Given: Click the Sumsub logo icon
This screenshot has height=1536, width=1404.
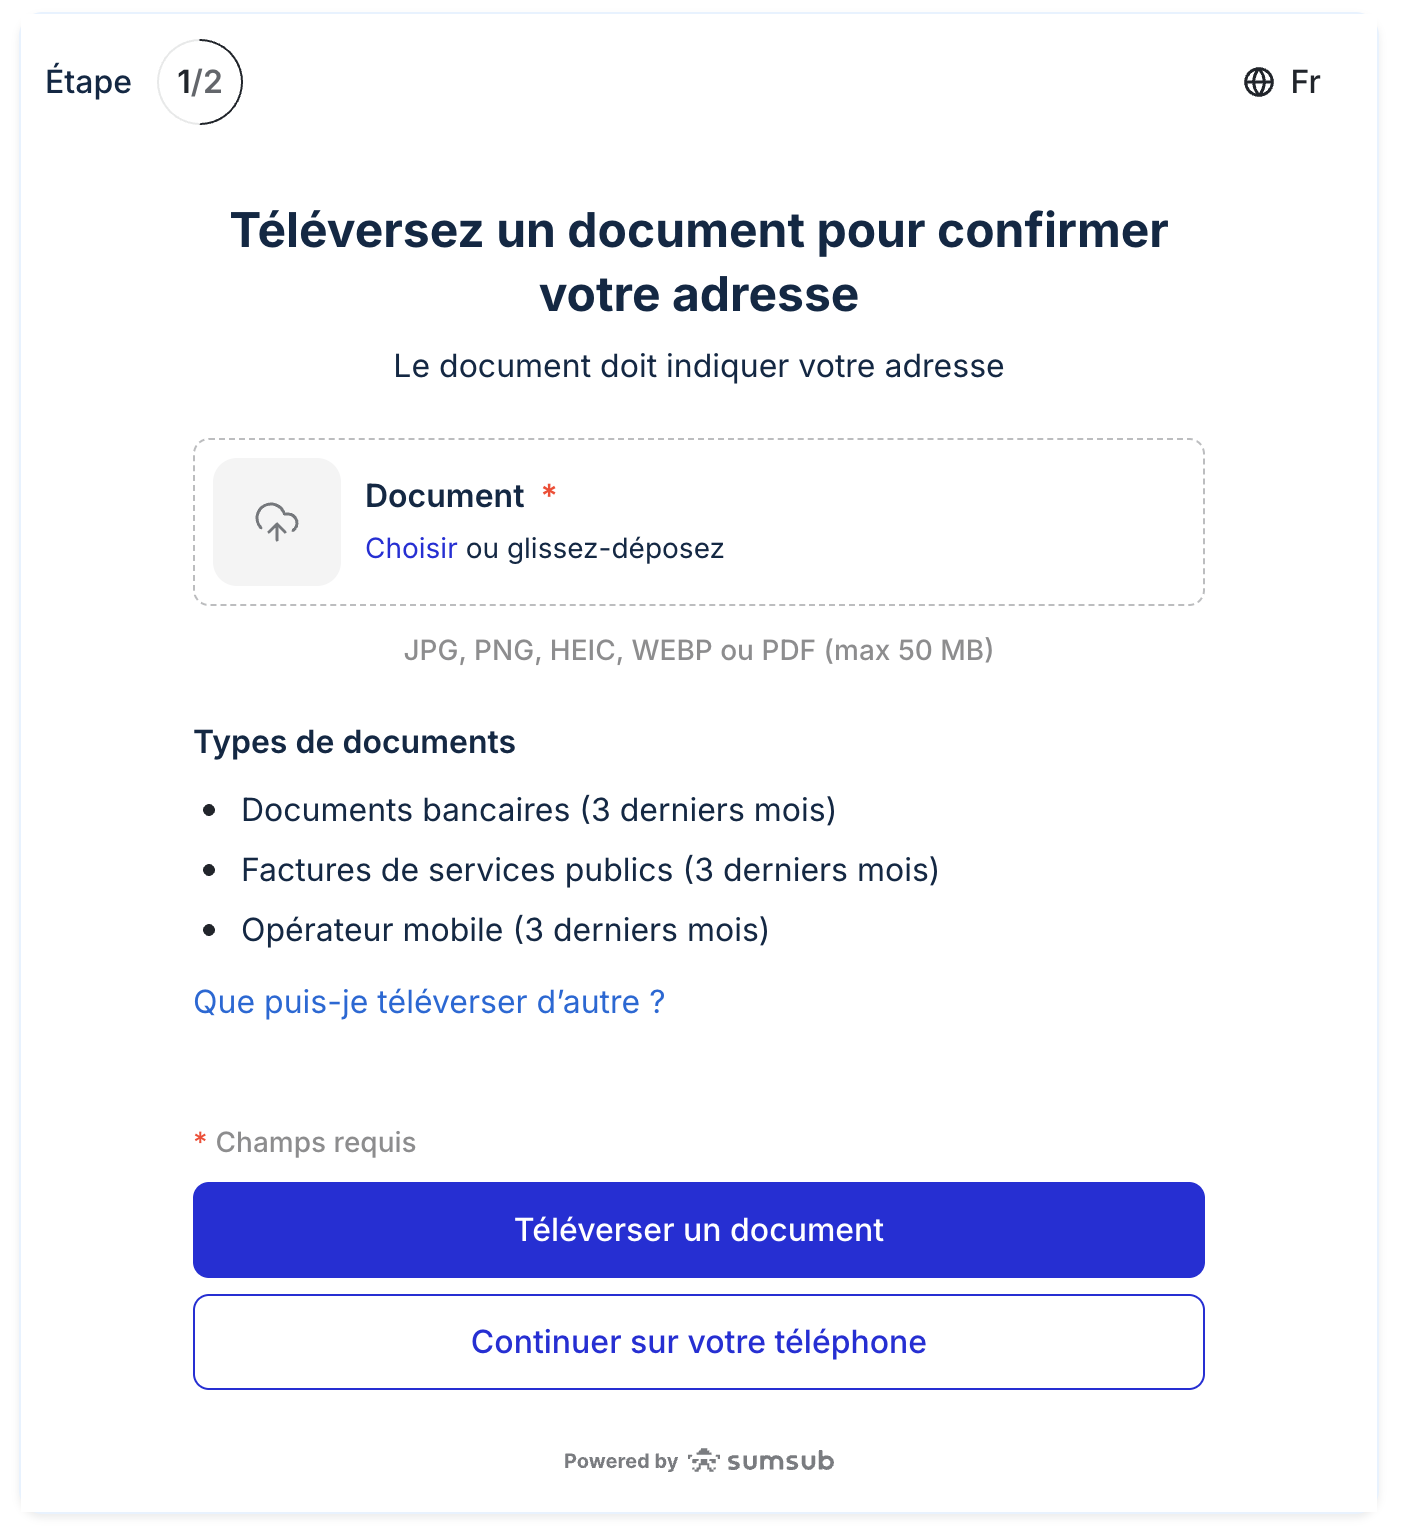Looking at the screenshot, I should click(x=704, y=1461).
